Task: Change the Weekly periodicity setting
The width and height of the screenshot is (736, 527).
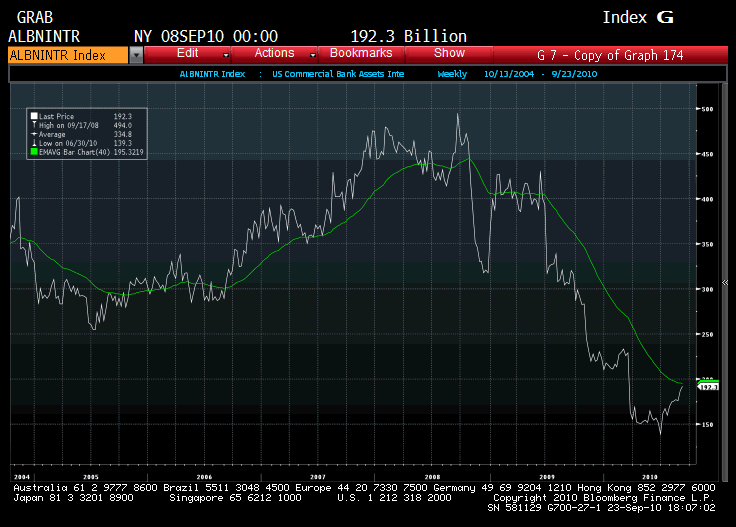Action: tap(452, 74)
